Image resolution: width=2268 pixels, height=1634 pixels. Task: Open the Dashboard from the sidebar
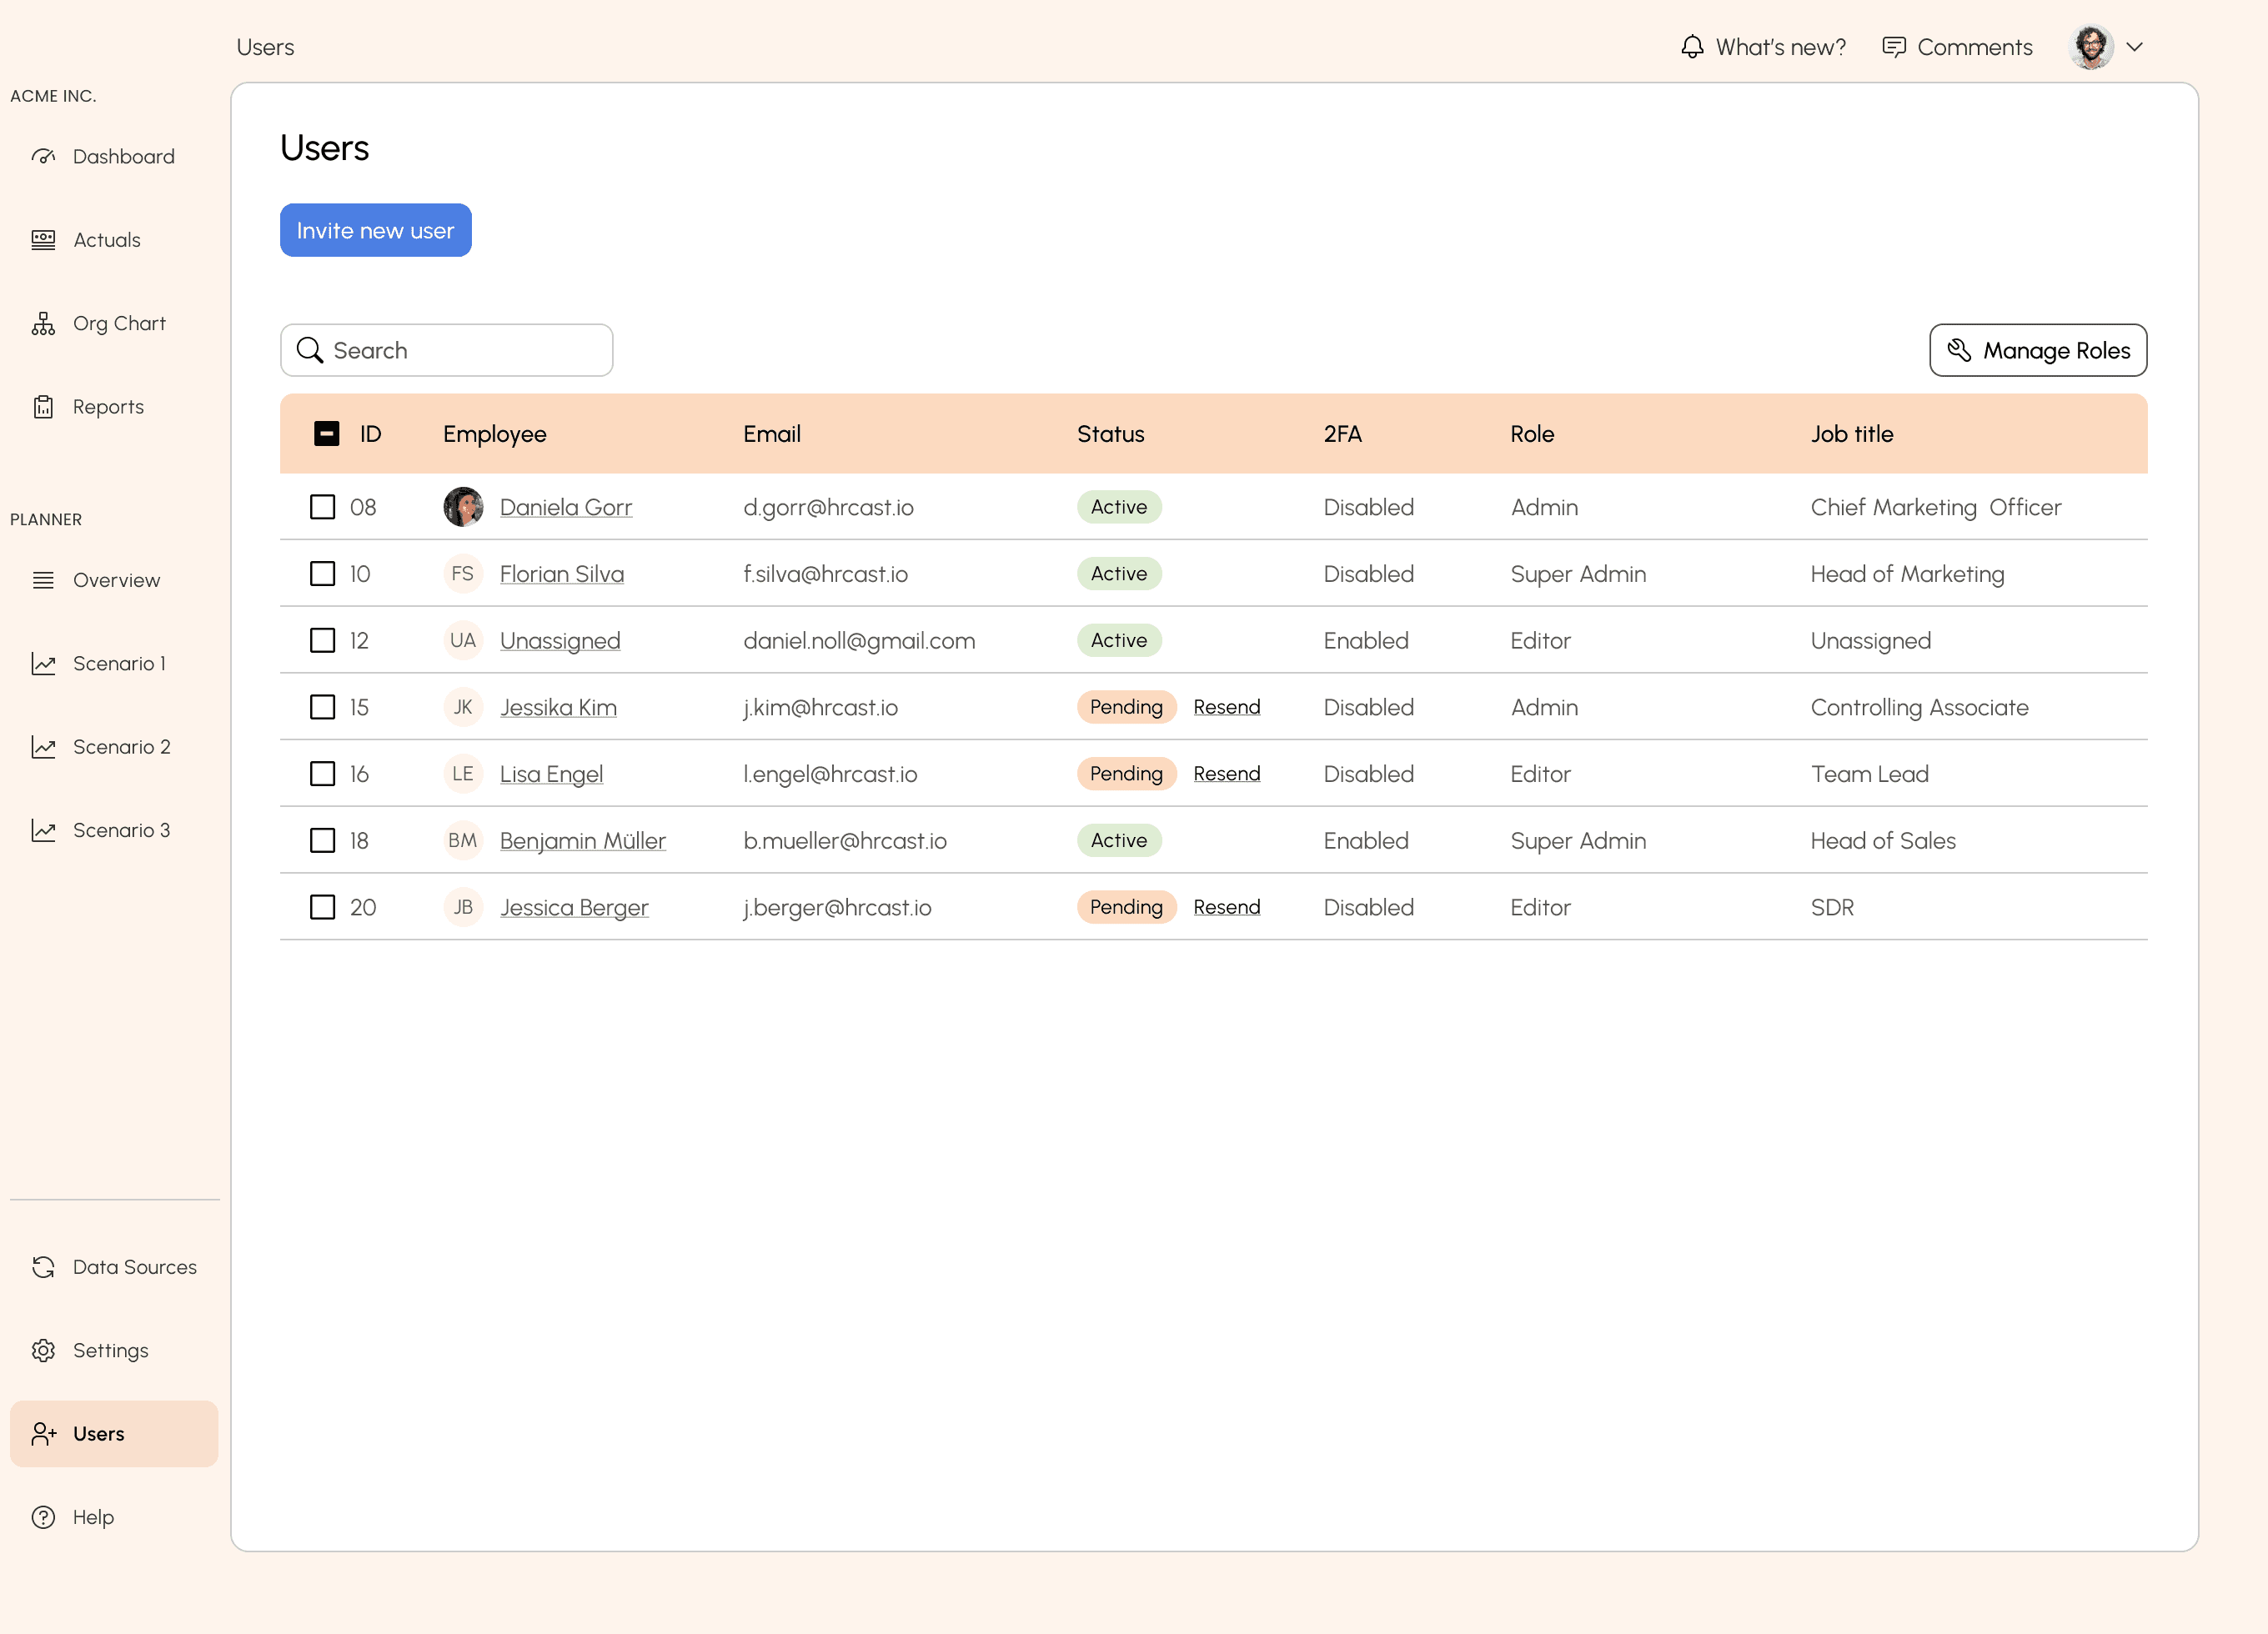pyautogui.click(x=123, y=156)
